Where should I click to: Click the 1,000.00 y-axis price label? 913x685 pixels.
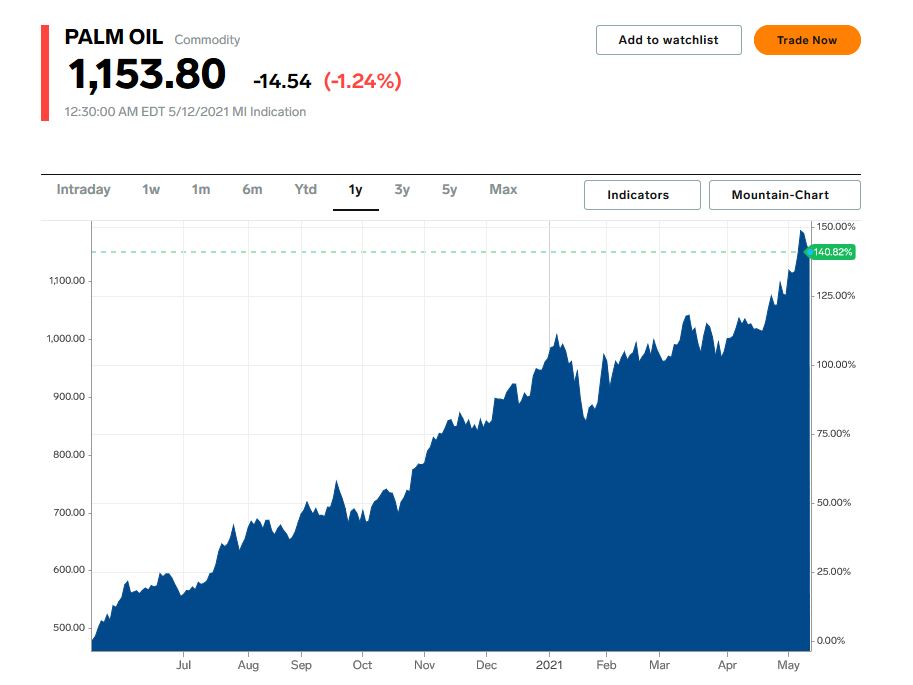point(66,339)
